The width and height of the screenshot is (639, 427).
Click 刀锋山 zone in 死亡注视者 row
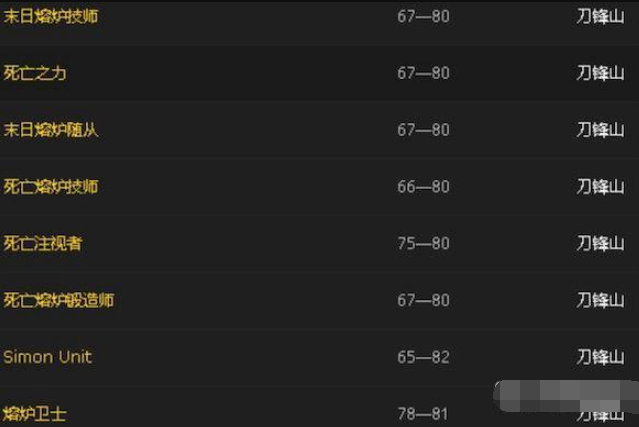600,244
